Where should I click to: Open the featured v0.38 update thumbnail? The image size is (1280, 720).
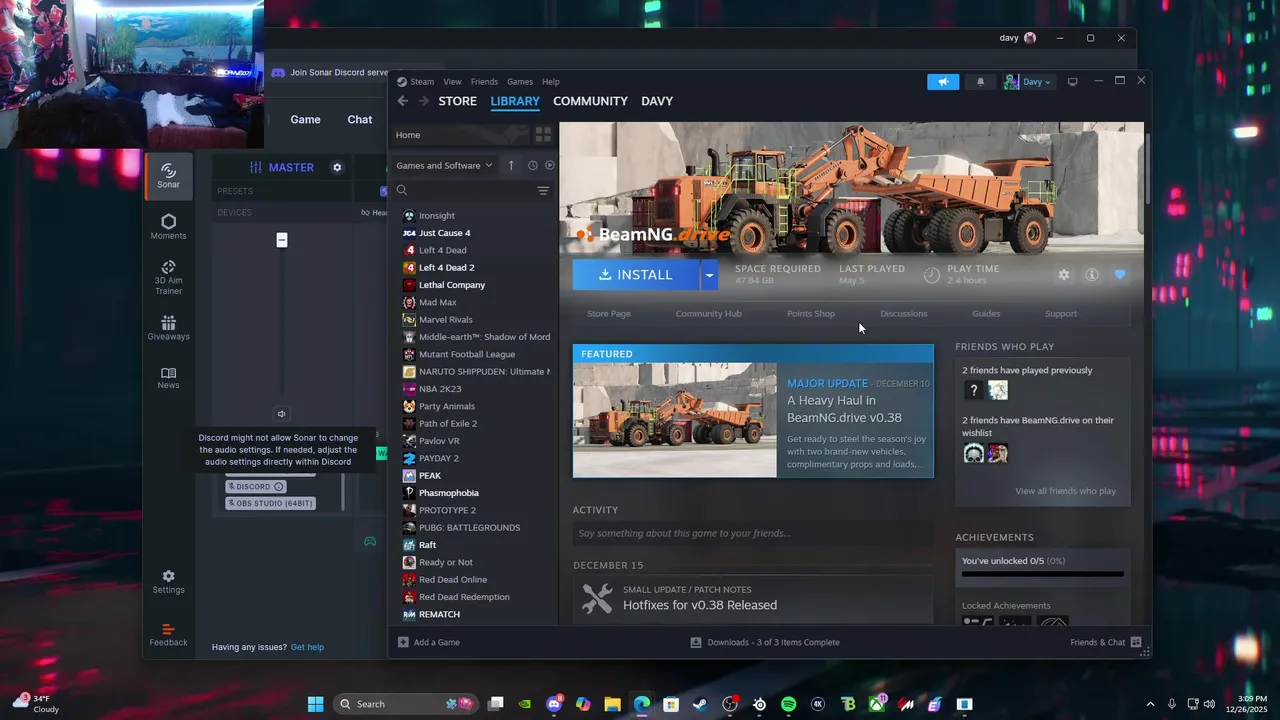click(675, 420)
